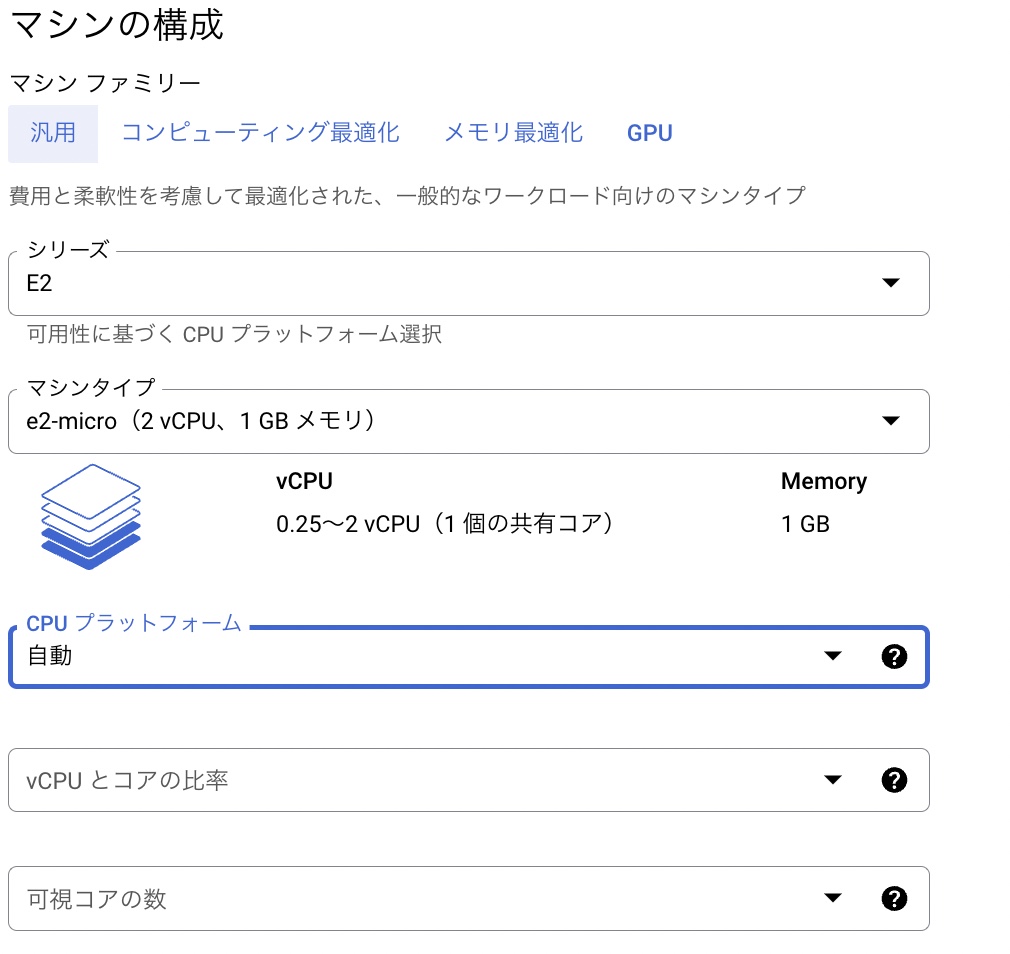Screen dimensions: 1010x954
Task: Click the caret arrow in the 可視コアの数 field
Action: click(x=832, y=898)
